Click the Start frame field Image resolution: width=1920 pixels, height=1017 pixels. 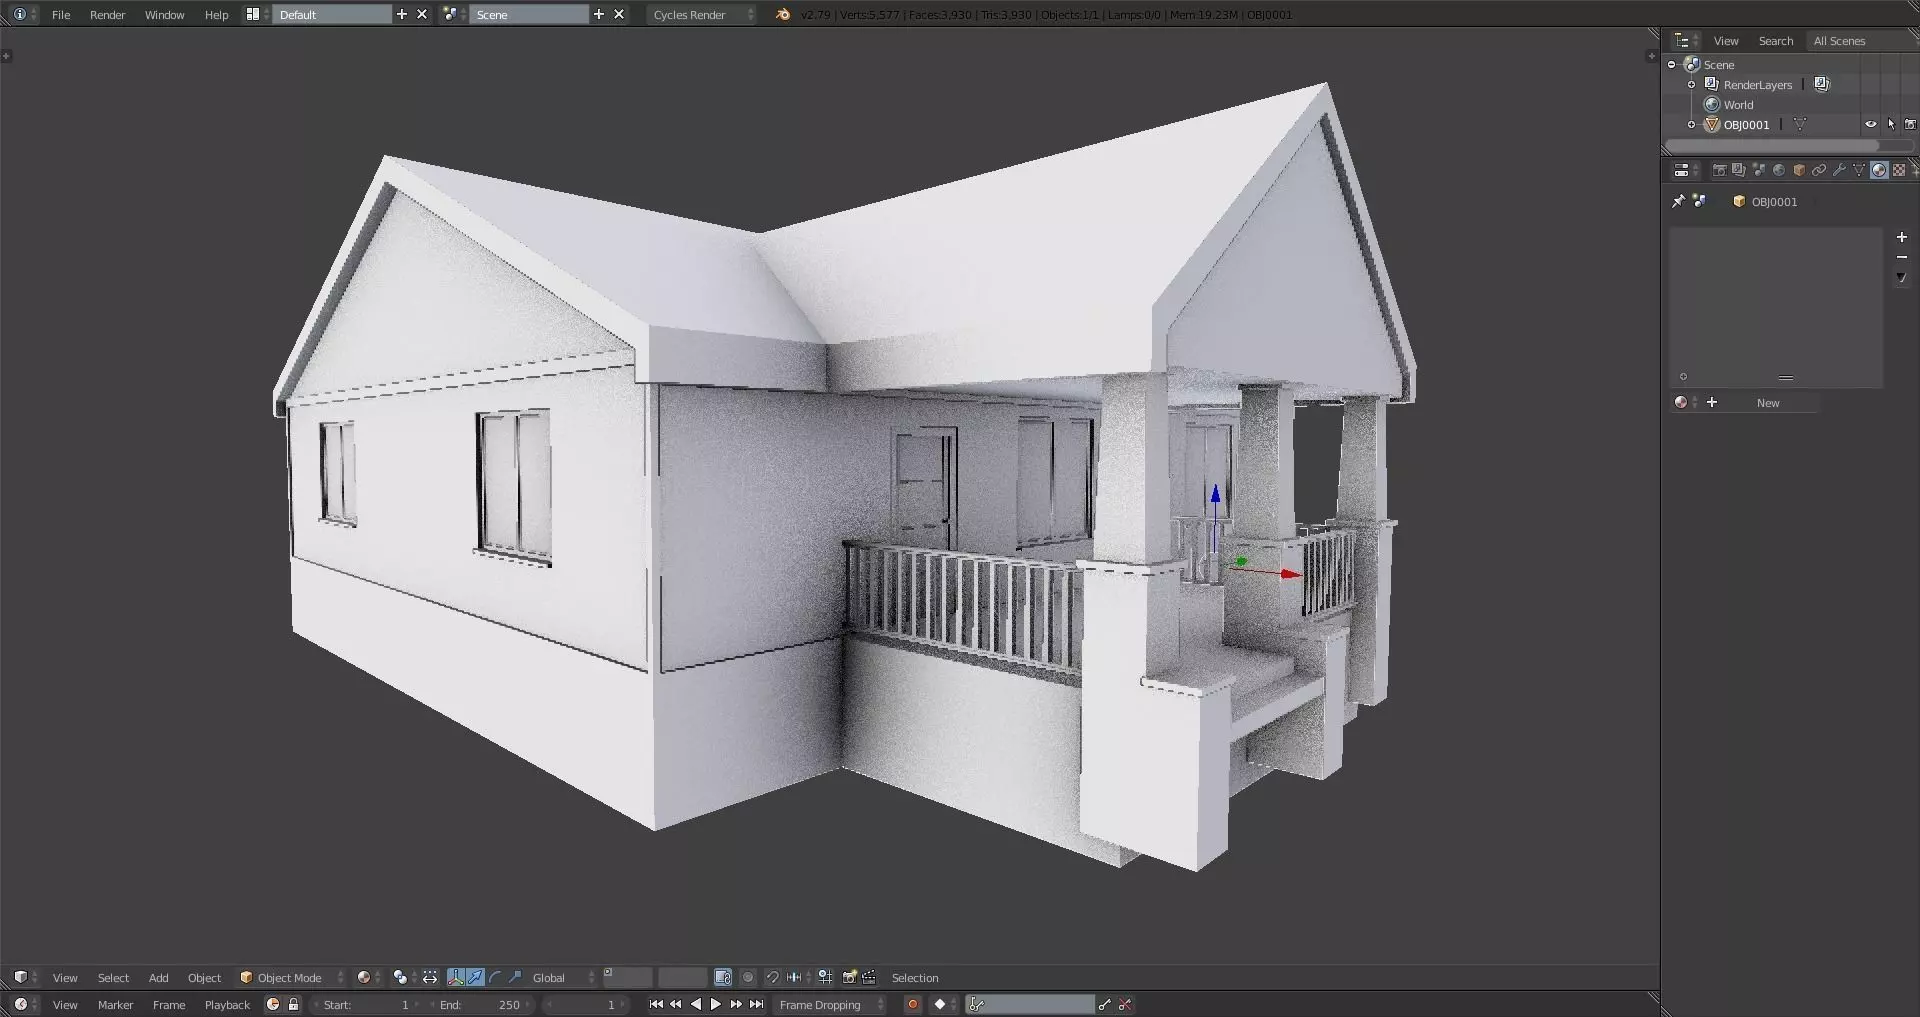pyautogui.click(x=366, y=1004)
